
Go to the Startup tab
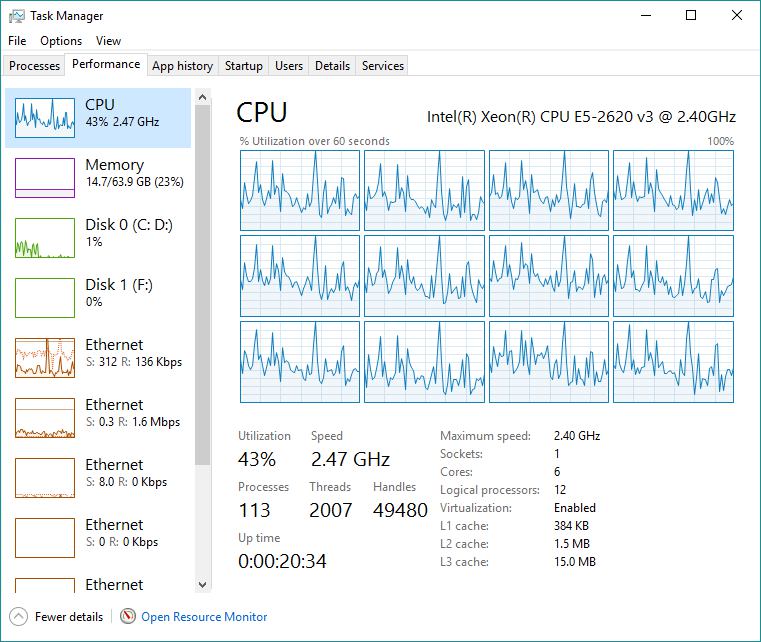244,66
